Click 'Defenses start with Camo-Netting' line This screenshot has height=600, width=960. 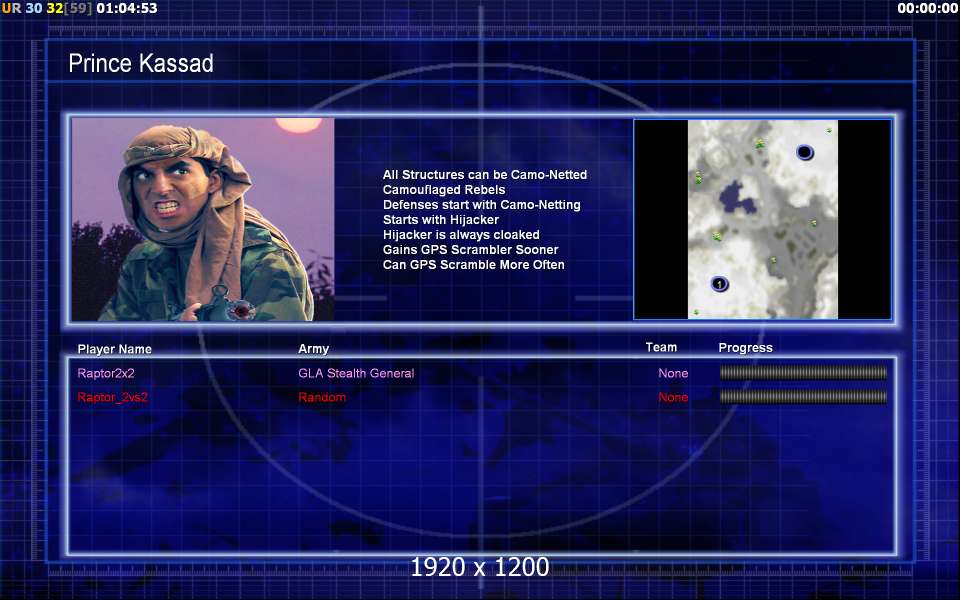[x=482, y=204]
